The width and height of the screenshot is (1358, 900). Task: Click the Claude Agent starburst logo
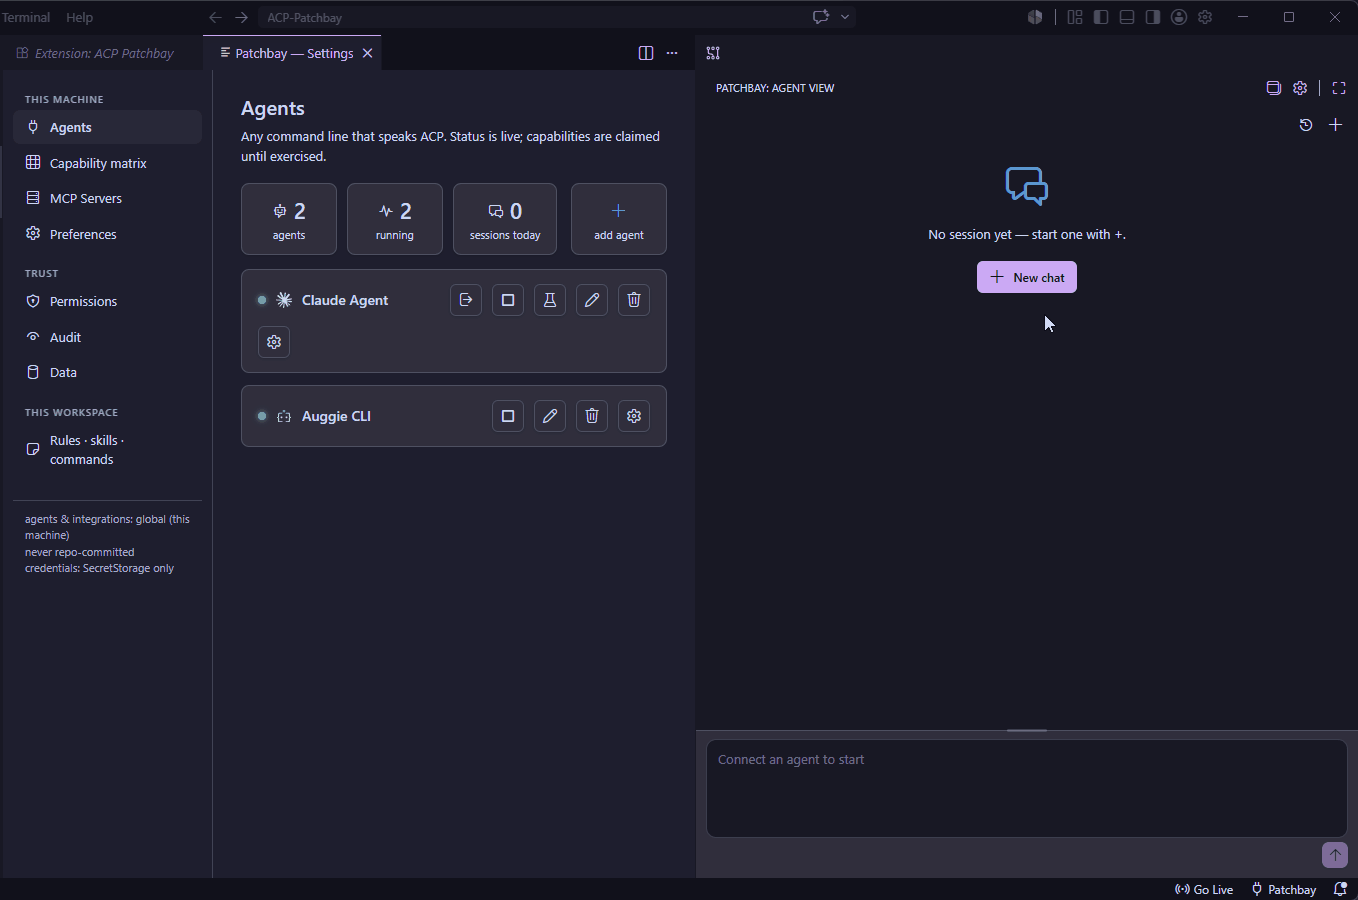pyautogui.click(x=284, y=300)
